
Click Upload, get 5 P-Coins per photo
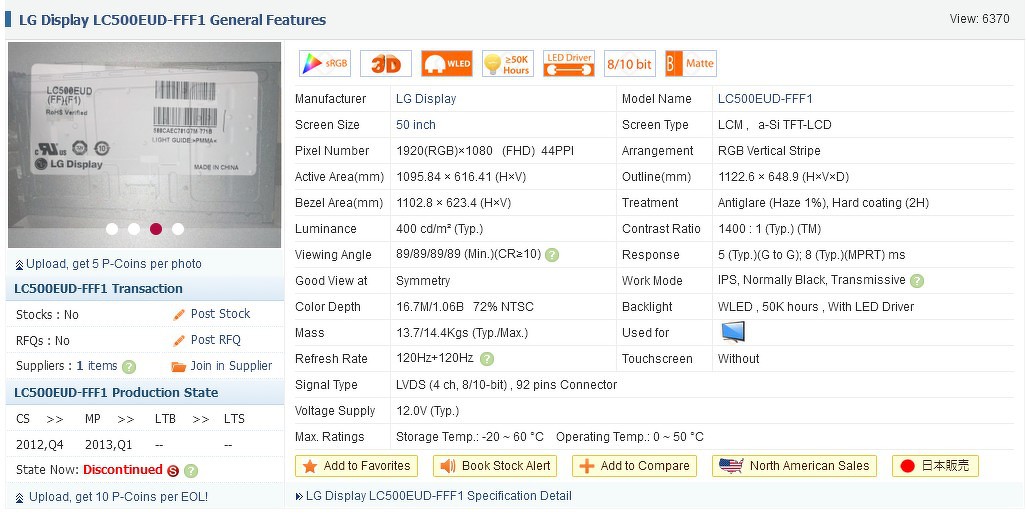pyautogui.click(x=114, y=264)
